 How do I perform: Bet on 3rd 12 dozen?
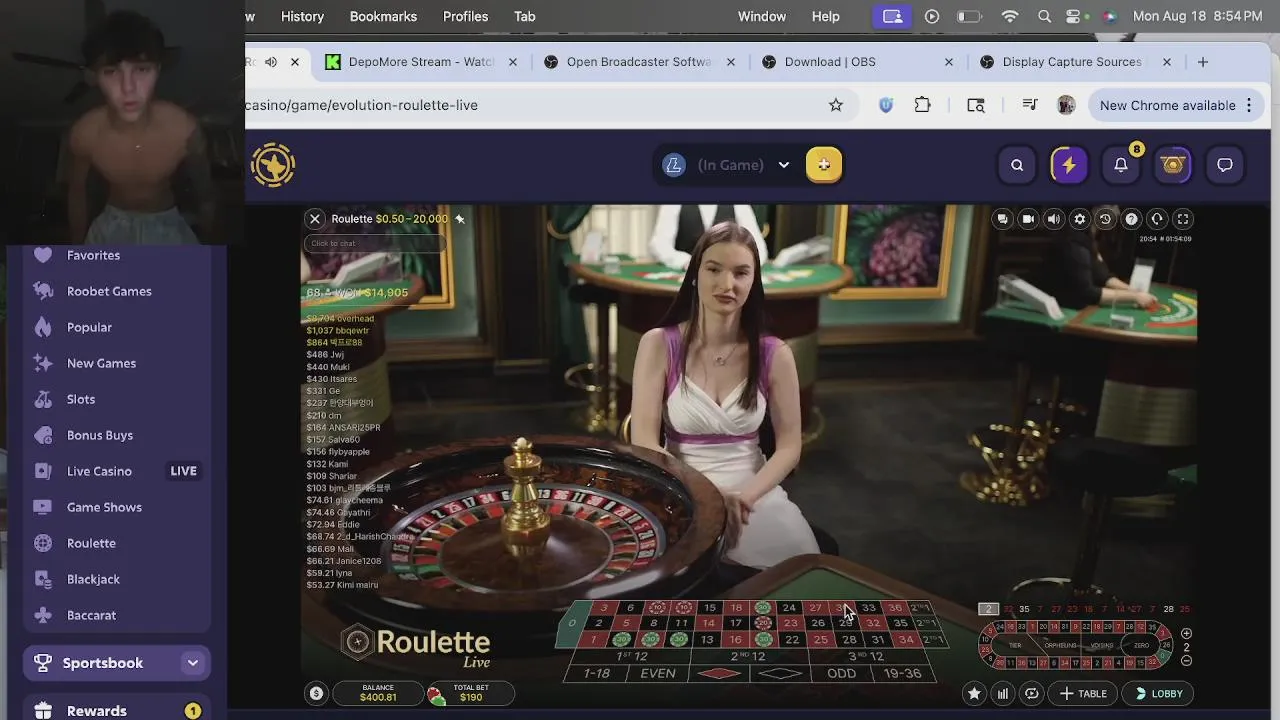click(866, 656)
